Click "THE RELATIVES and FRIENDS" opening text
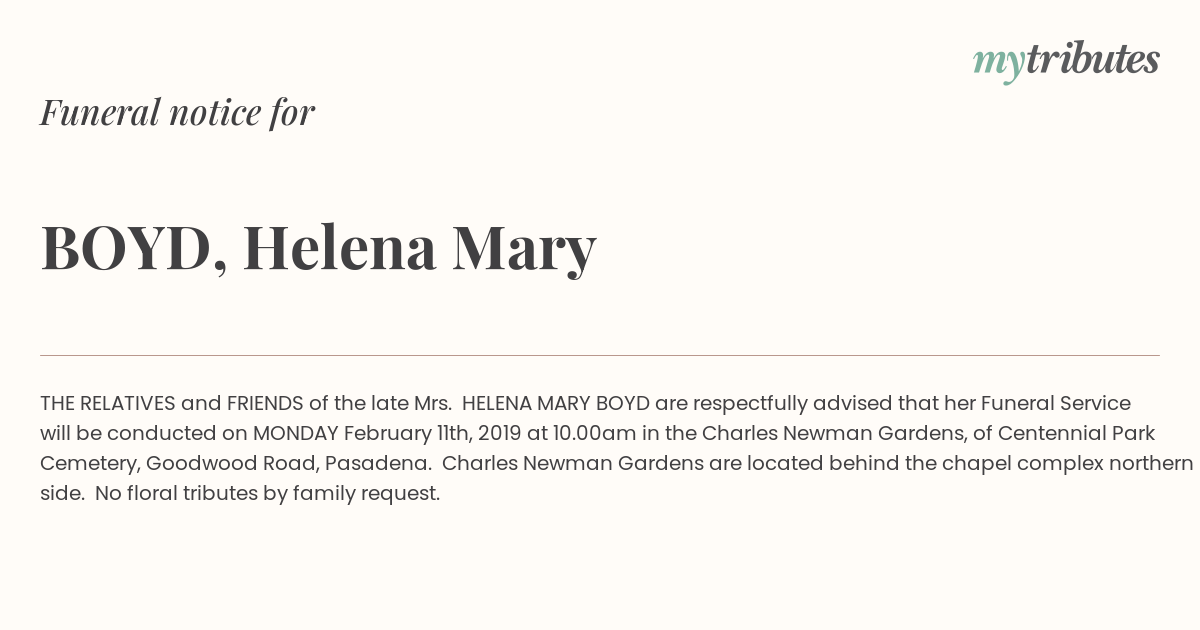Image resolution: width=1200 pixels, height=630 pixels. point(172,403)
